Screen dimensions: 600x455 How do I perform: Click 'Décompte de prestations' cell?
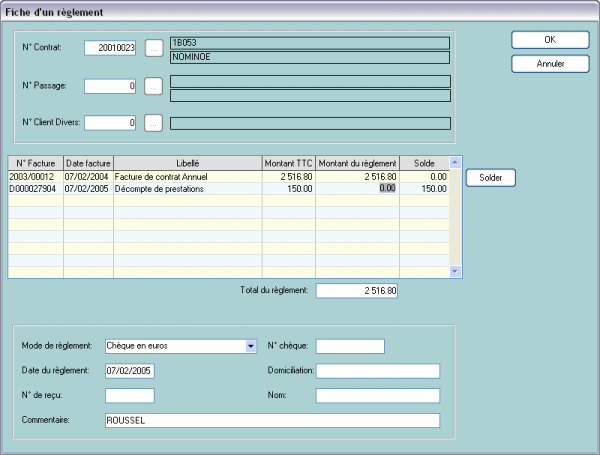(188, 189)
